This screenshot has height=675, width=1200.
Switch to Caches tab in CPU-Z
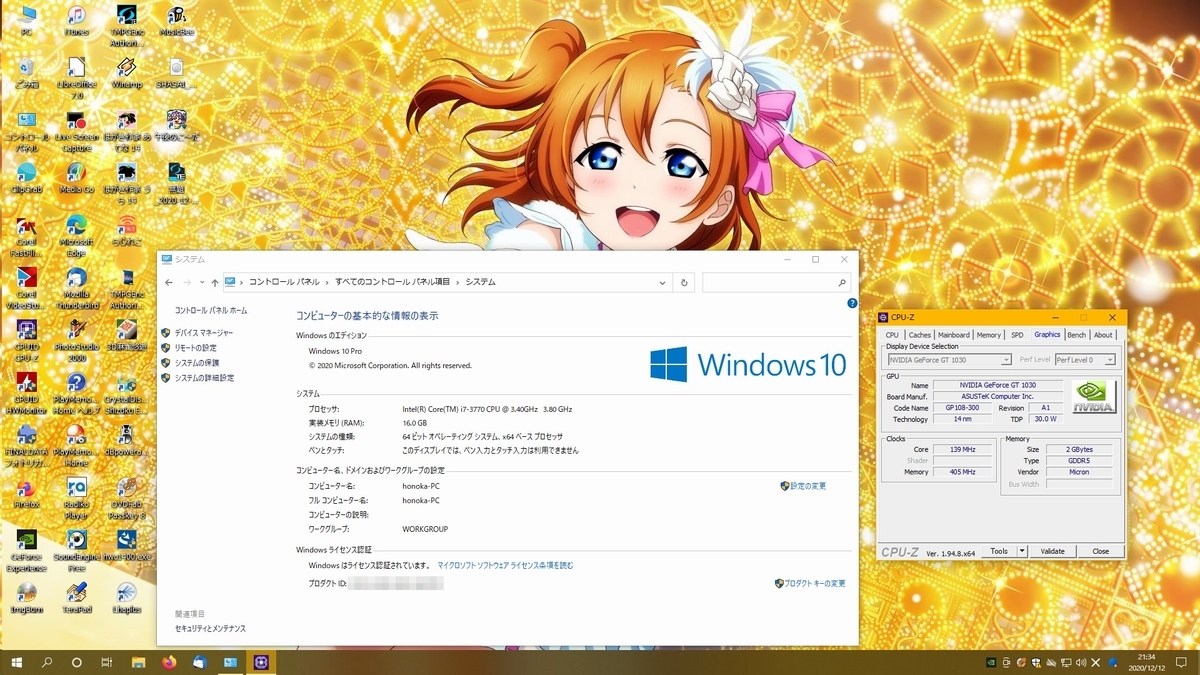(920, 335)
